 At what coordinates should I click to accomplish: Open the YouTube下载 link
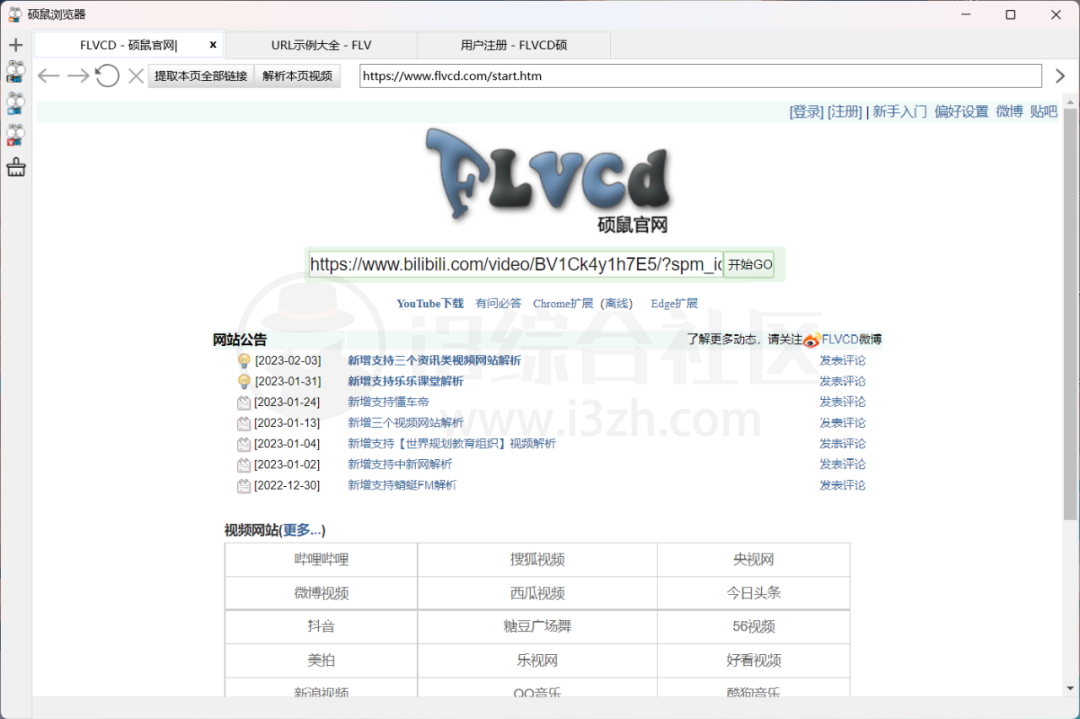pyautogui.click(x=430, y=304)
